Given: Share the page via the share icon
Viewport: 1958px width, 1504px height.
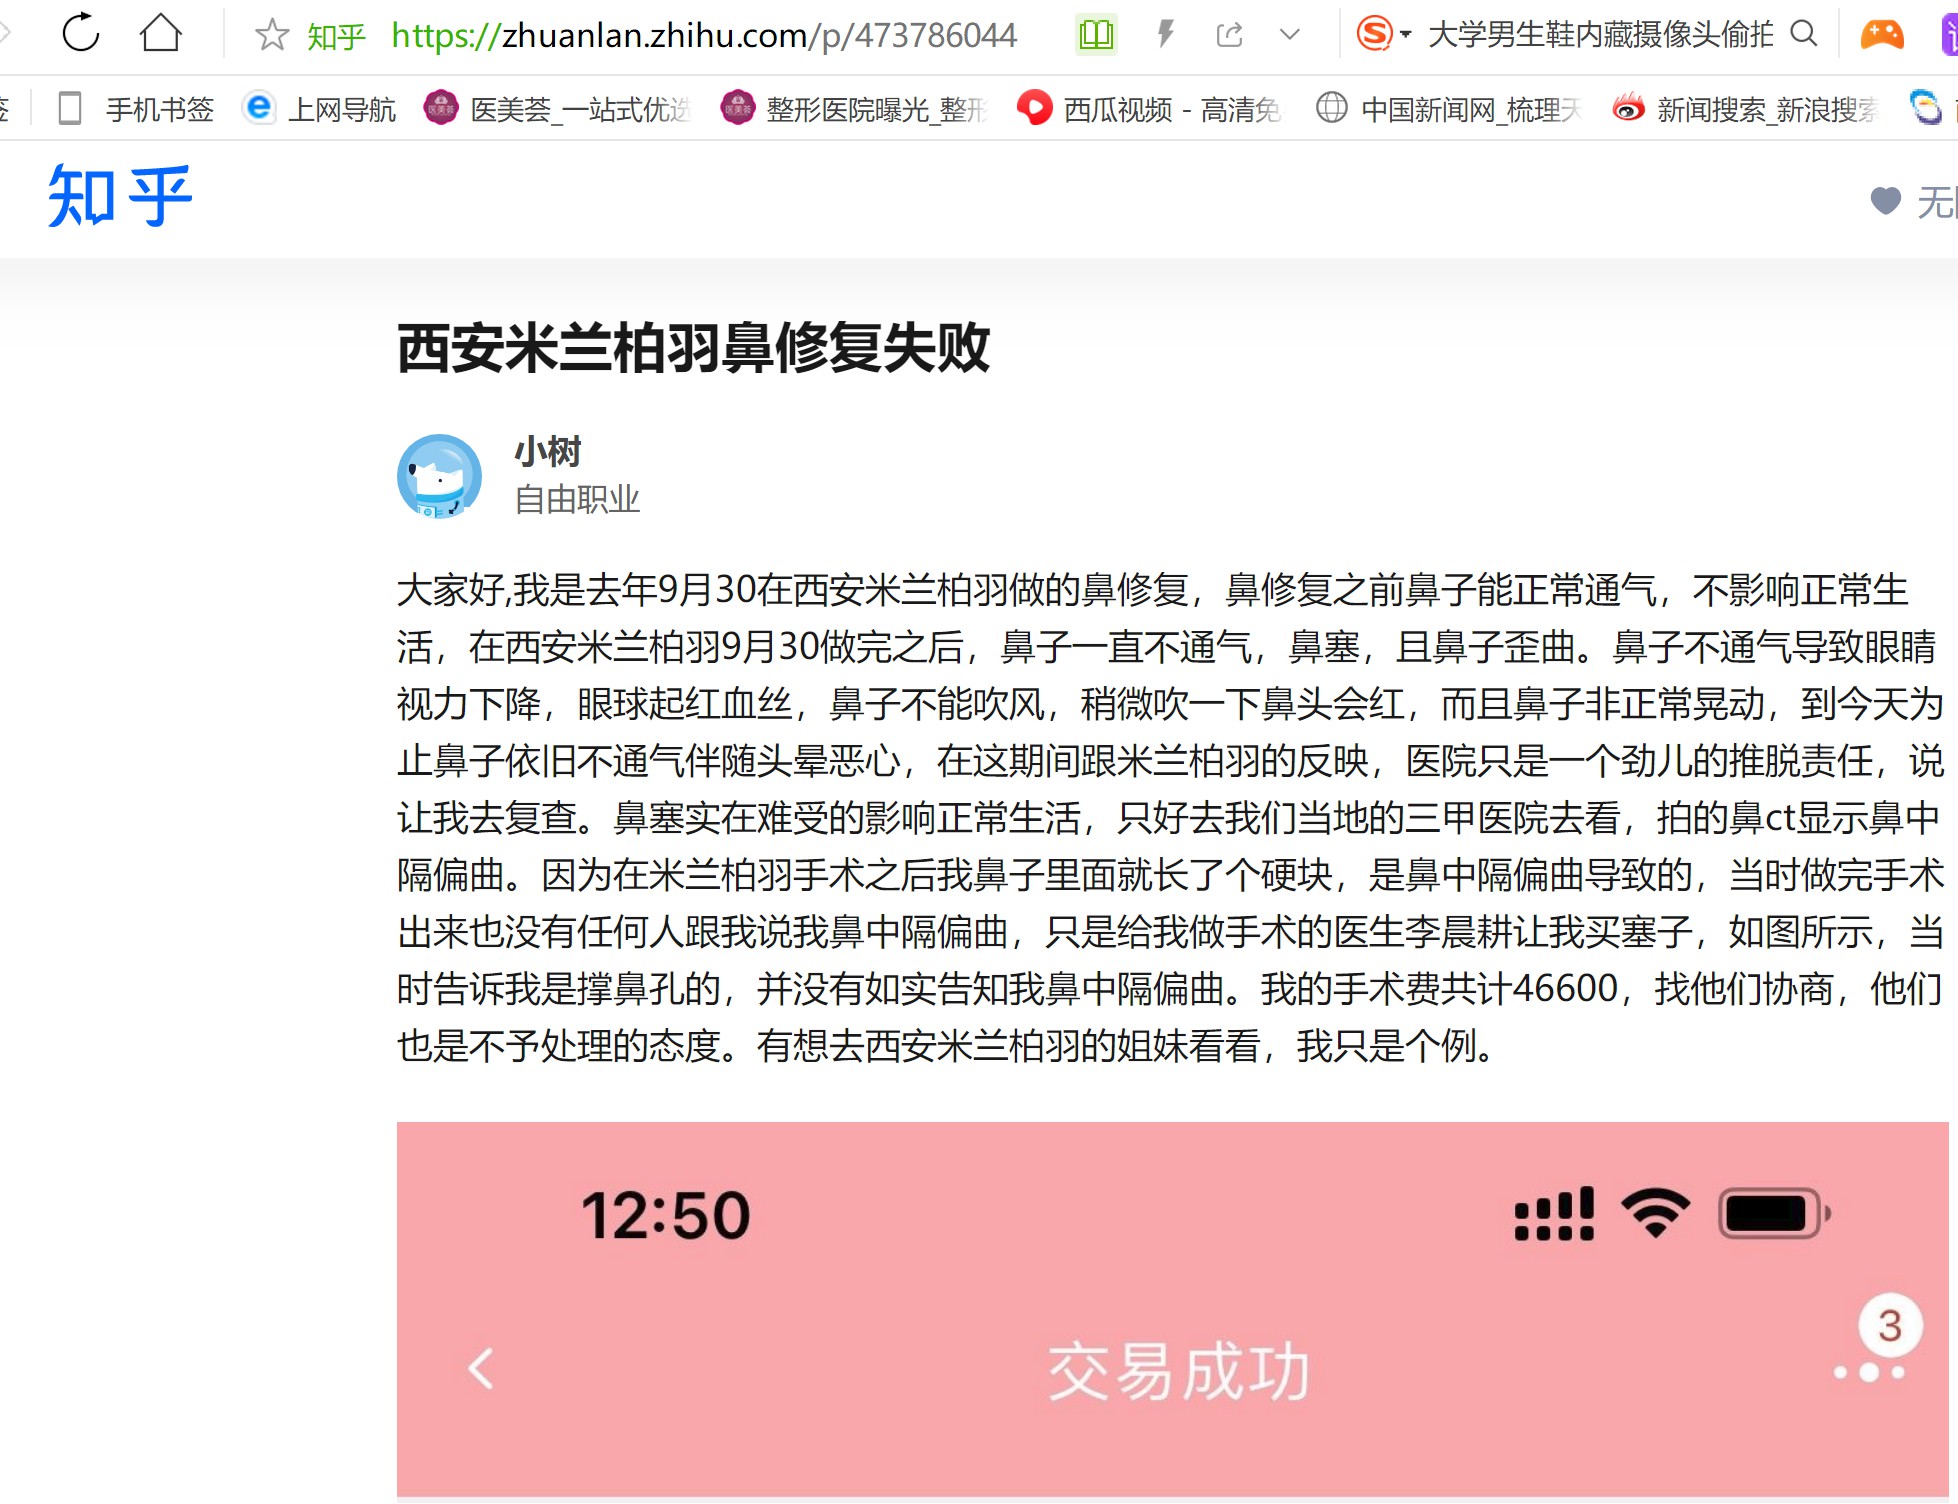Looking at the screenshot, I should click(1230, 35).
